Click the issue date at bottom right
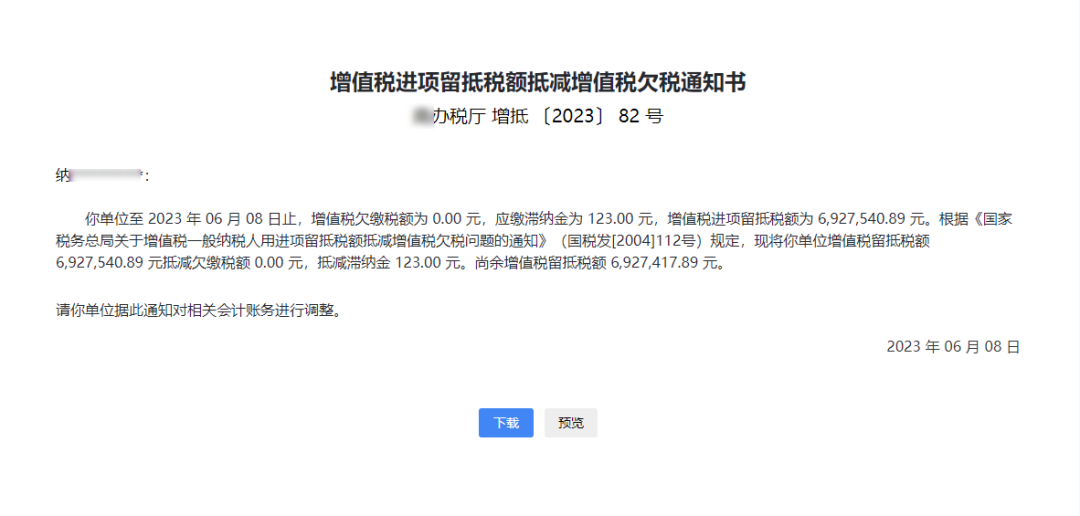Screen dimensions: 1080x516 coord(952,347)
